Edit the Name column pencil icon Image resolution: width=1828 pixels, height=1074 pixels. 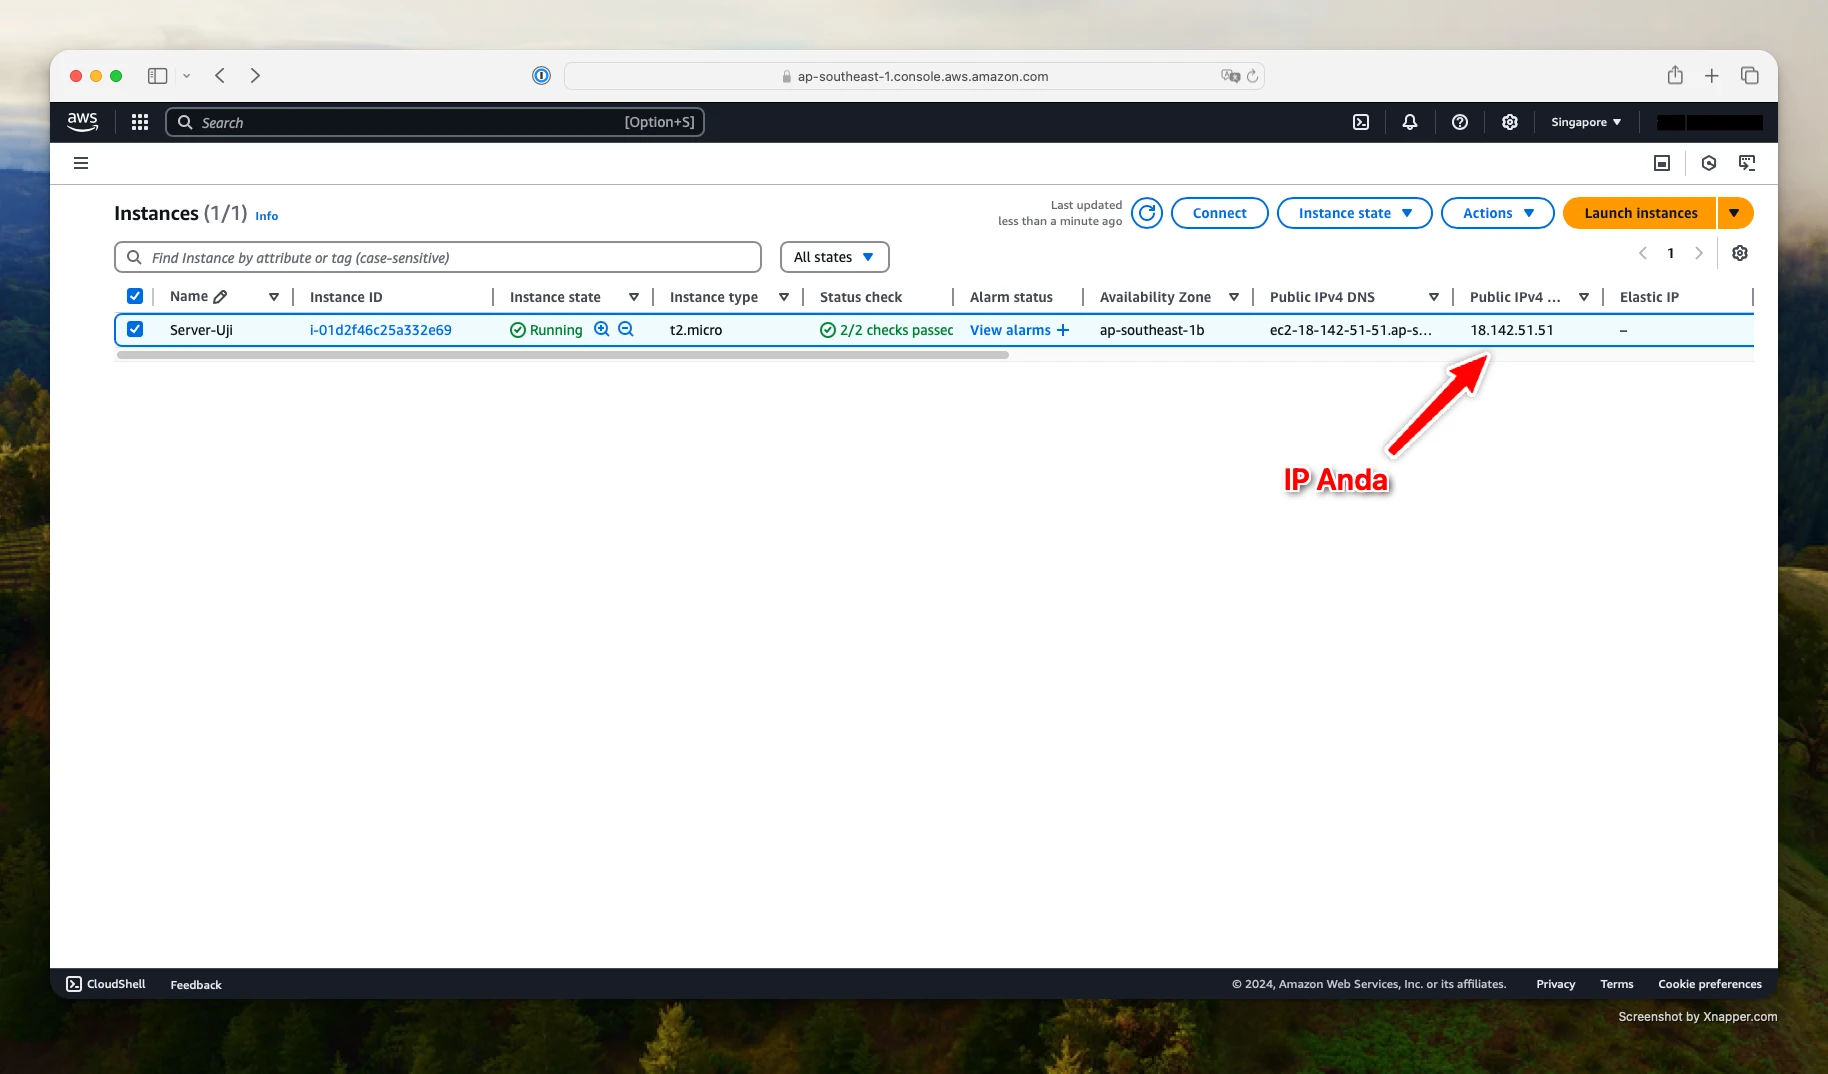pos(220,297)
